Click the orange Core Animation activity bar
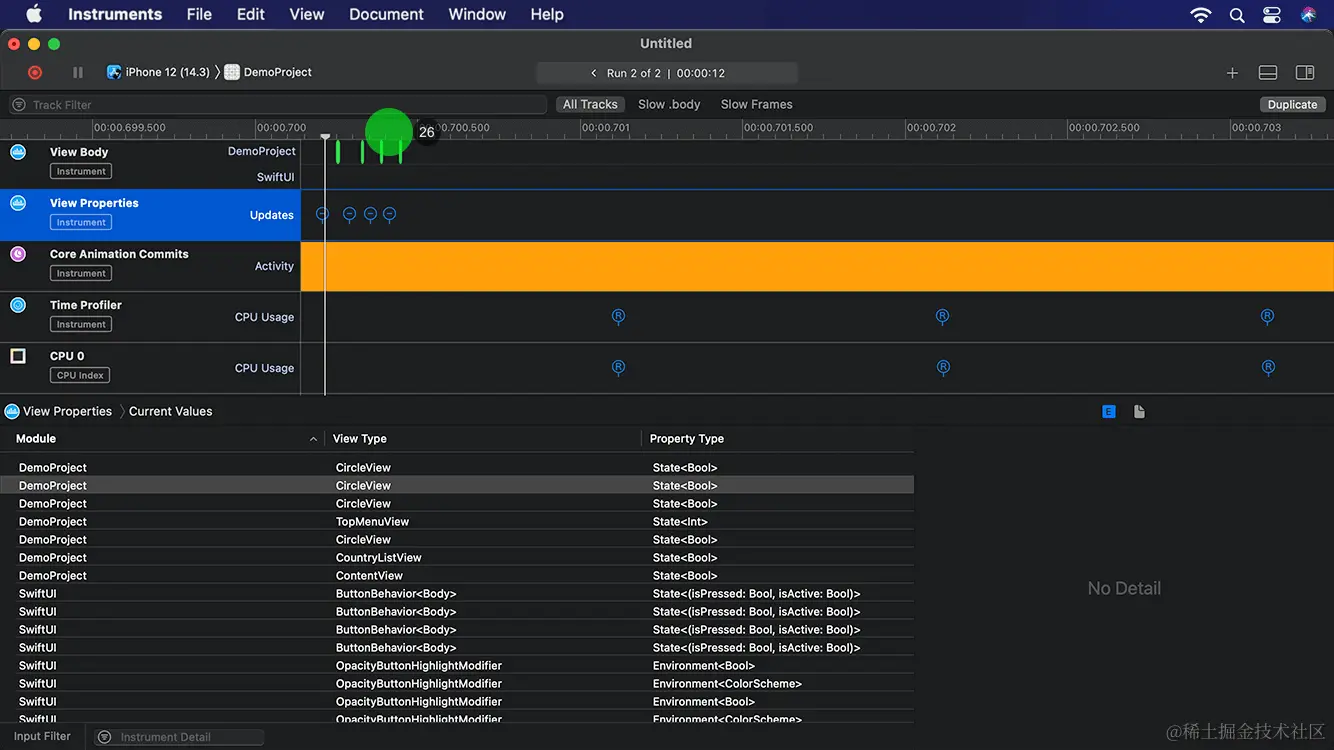 817,266
